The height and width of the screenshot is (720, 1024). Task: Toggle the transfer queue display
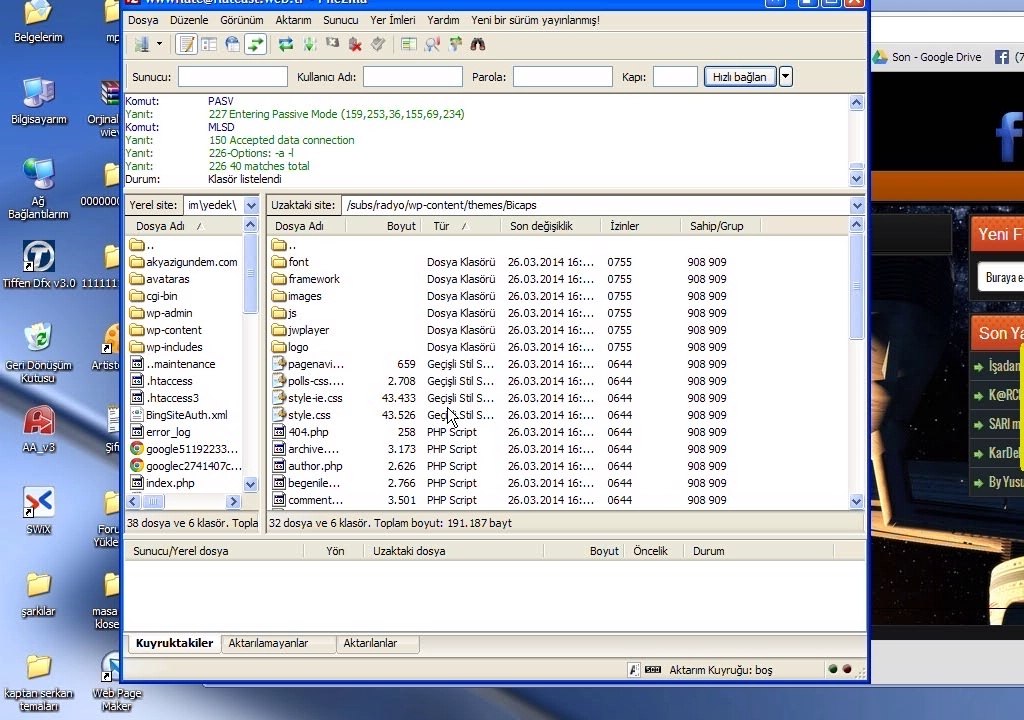point(256,44)
